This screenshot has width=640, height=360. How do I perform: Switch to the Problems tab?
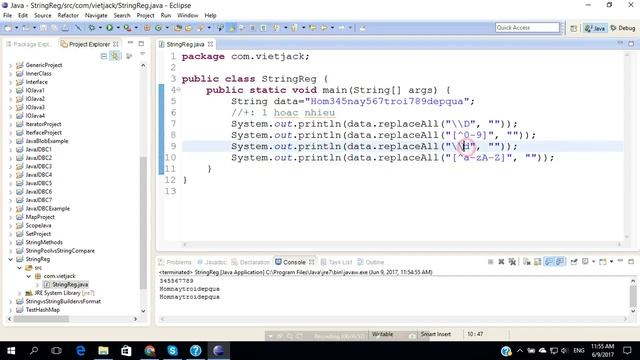tap(175, 262)
